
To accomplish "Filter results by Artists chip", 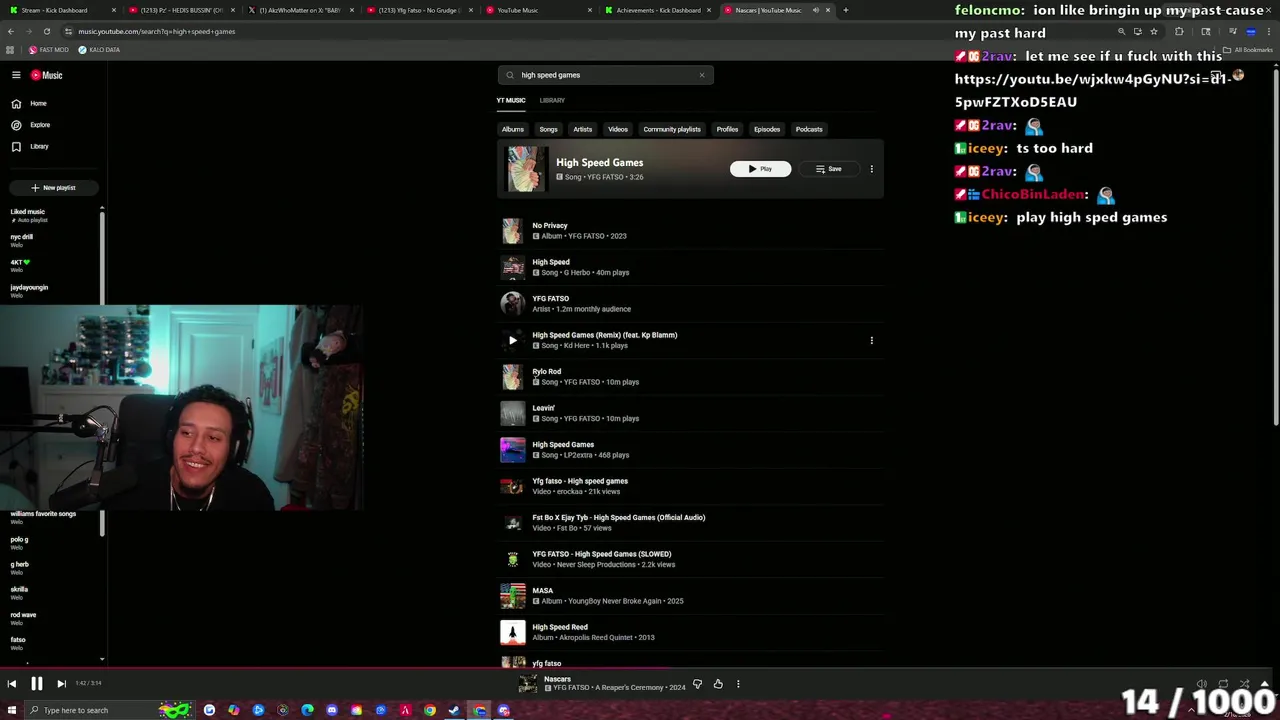I will point(583,129).
